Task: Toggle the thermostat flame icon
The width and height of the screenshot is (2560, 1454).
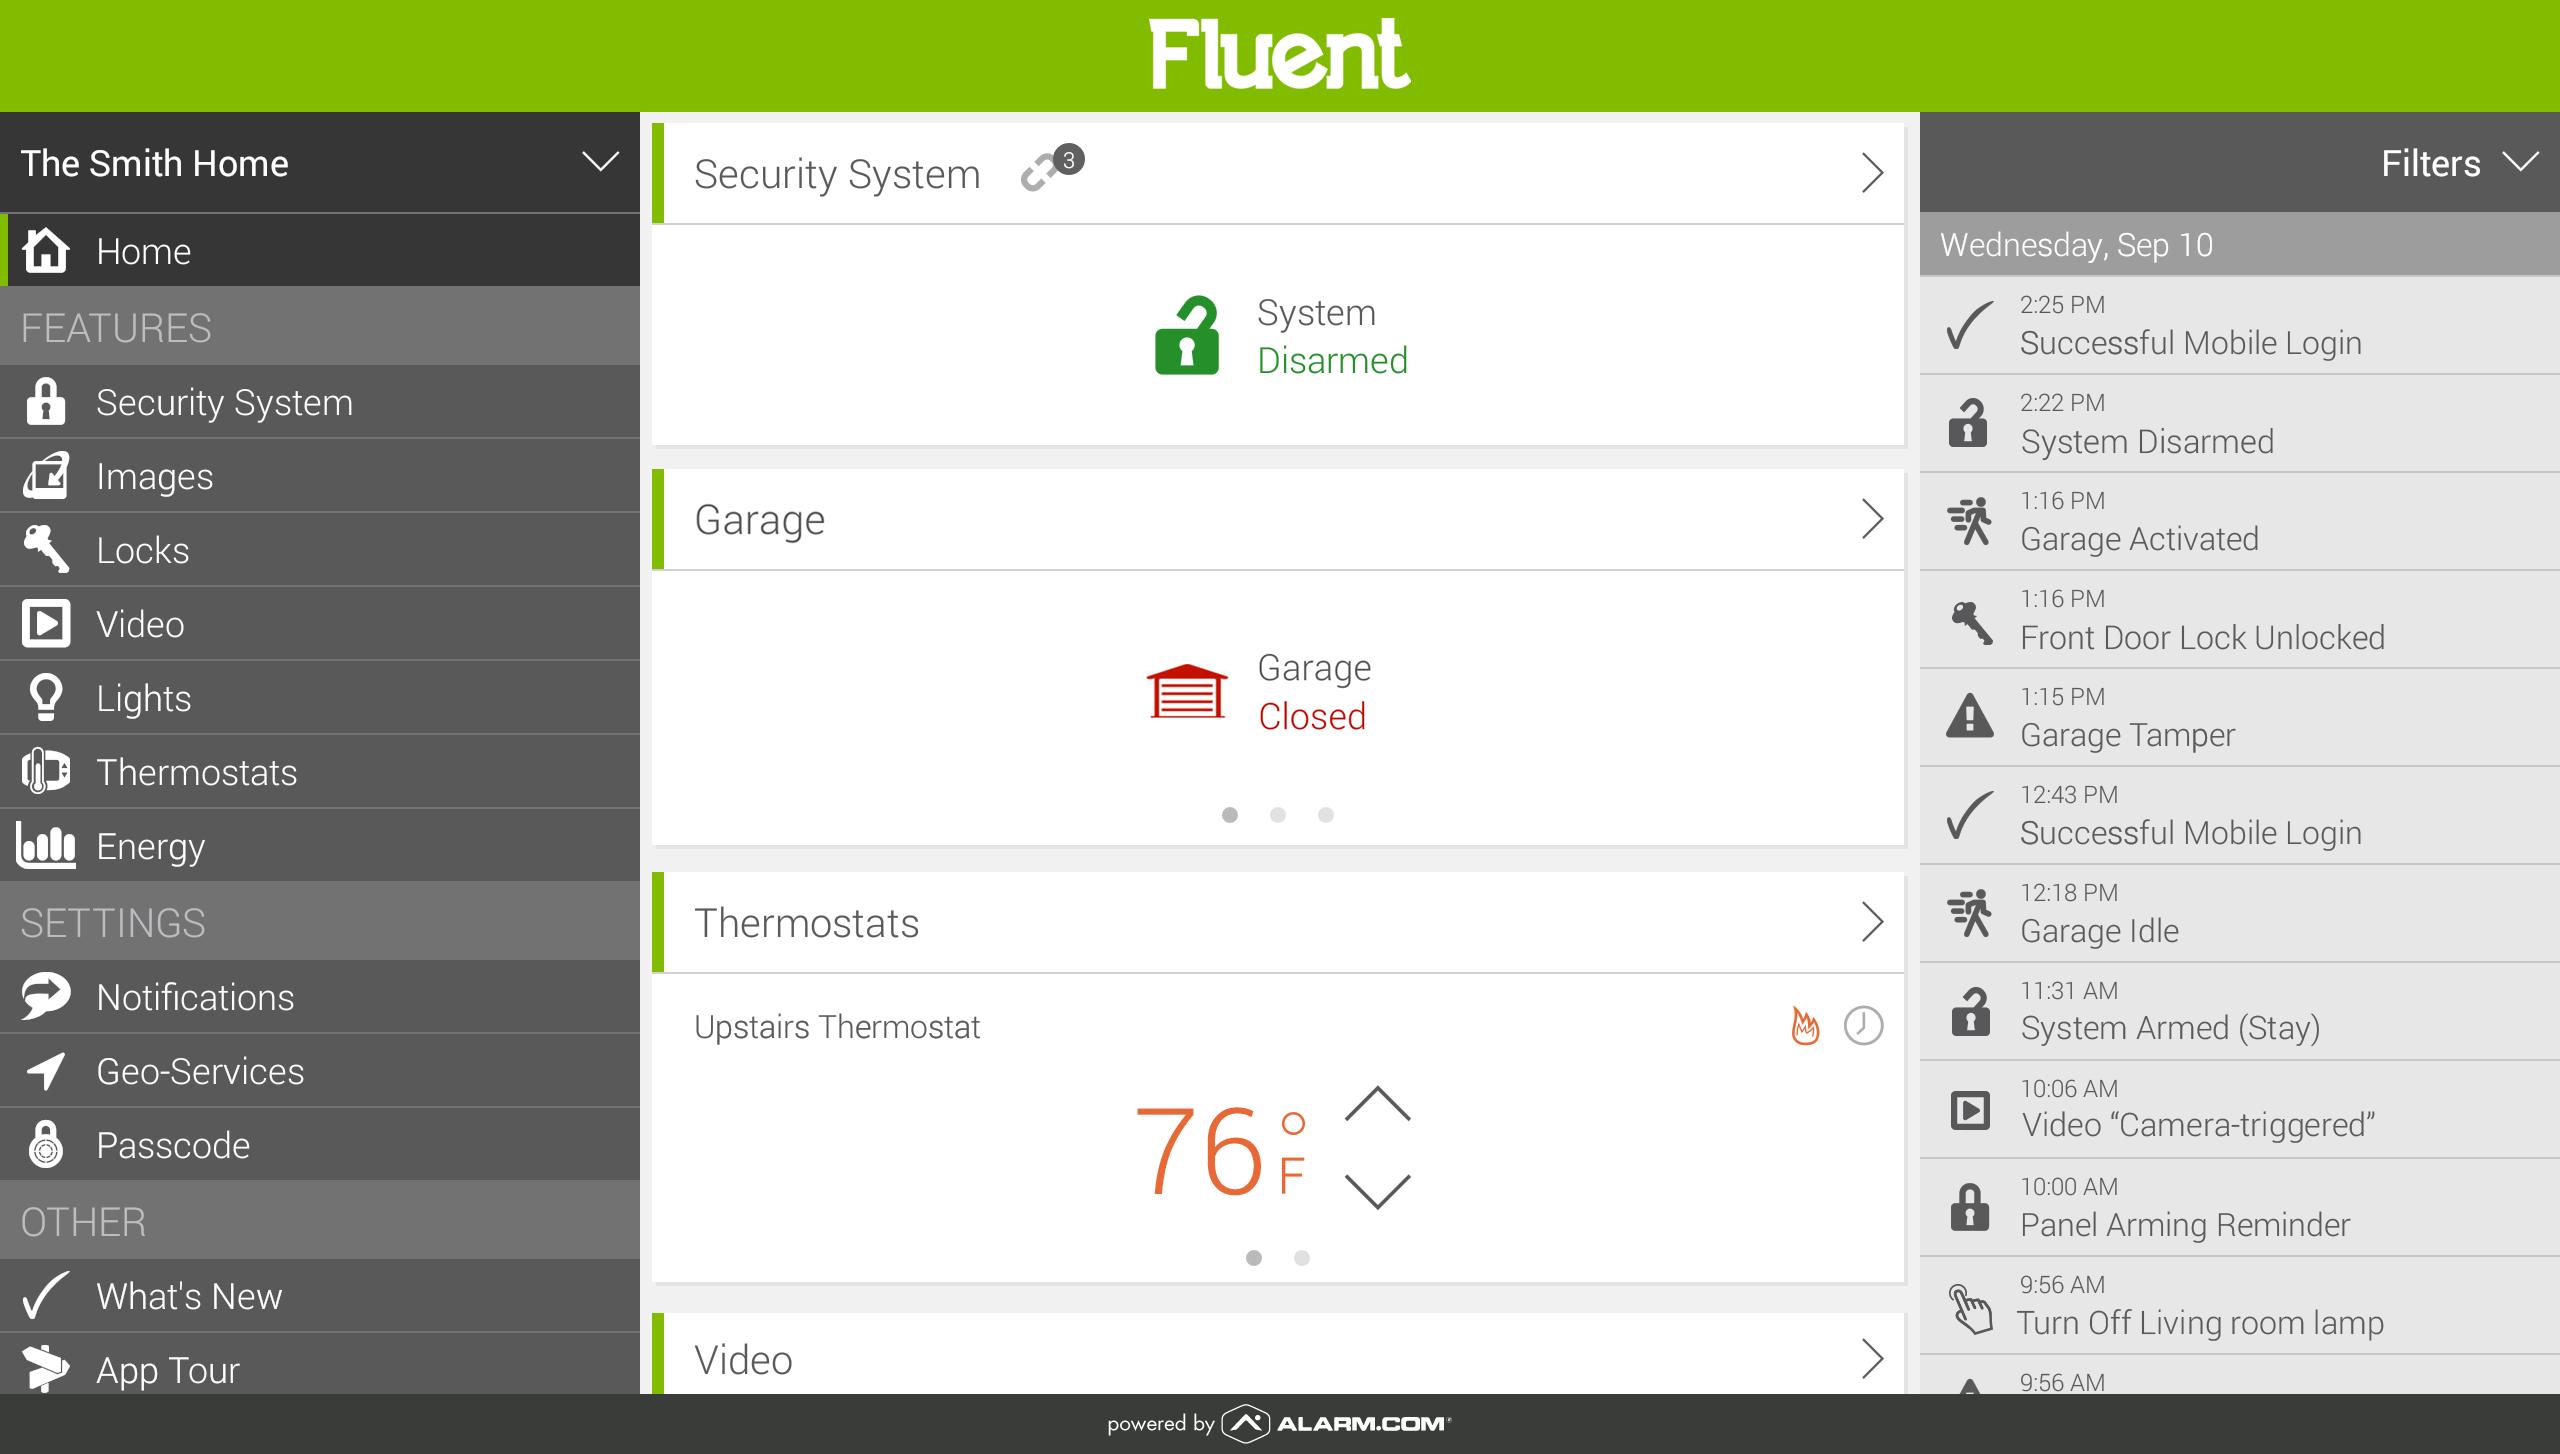Action: pos(1804,1027)
